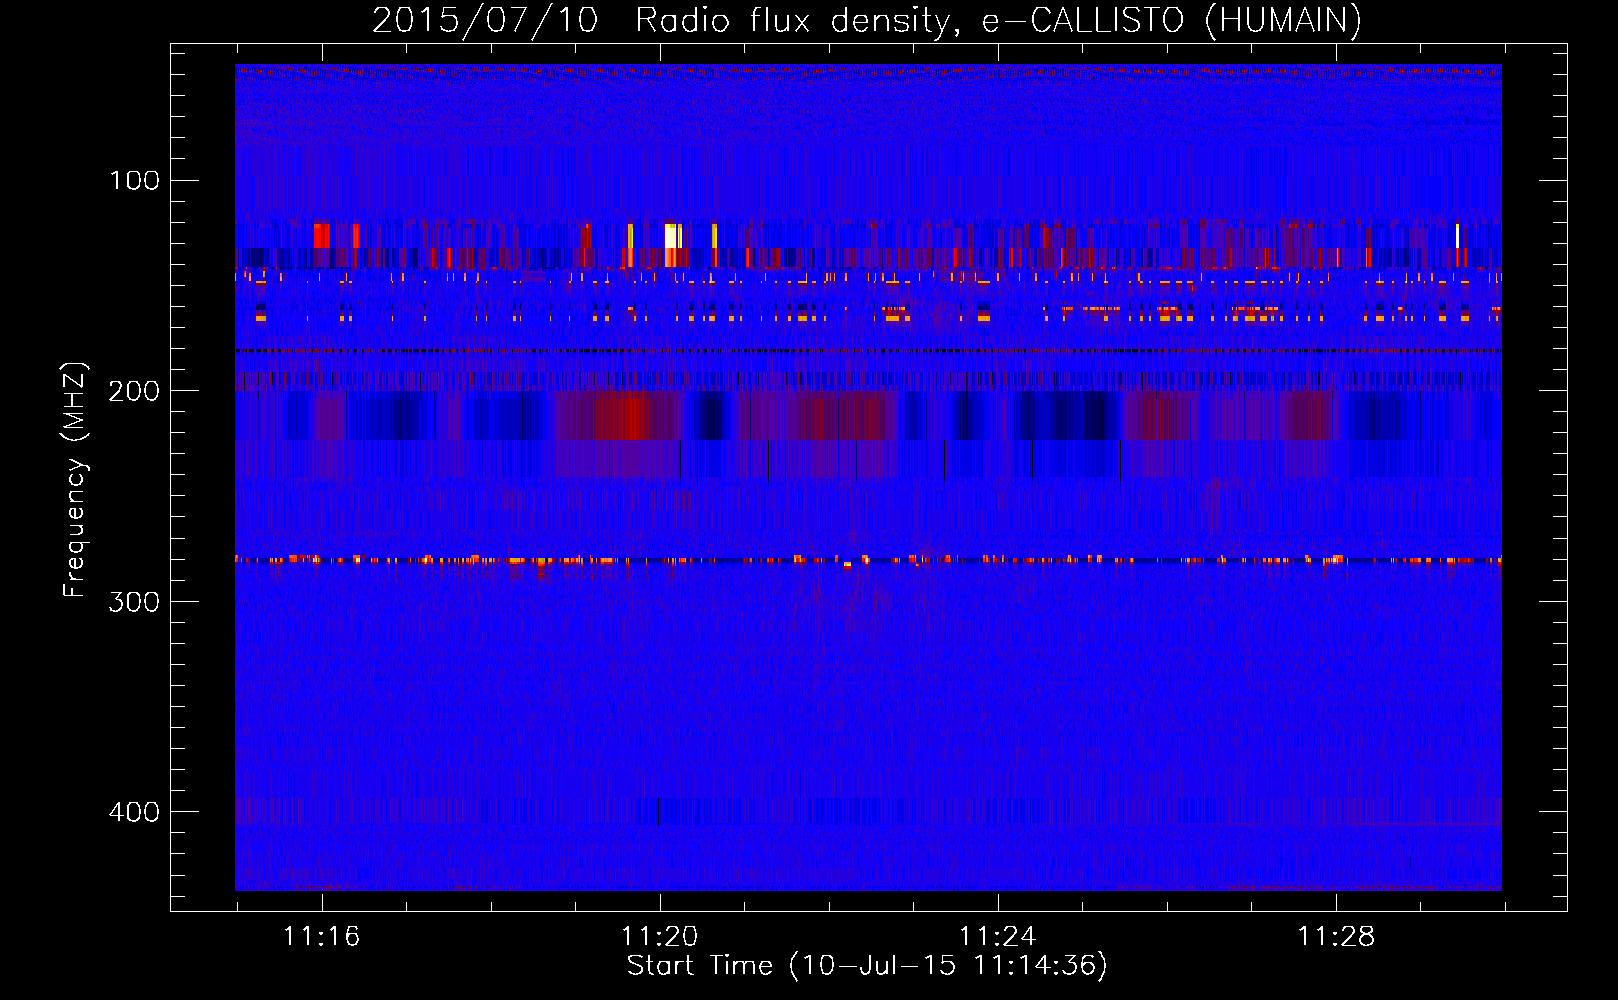1618x1000 pixels.
Task: Click the bright white burst near 11:20
Action: click(x=671, y=236)
